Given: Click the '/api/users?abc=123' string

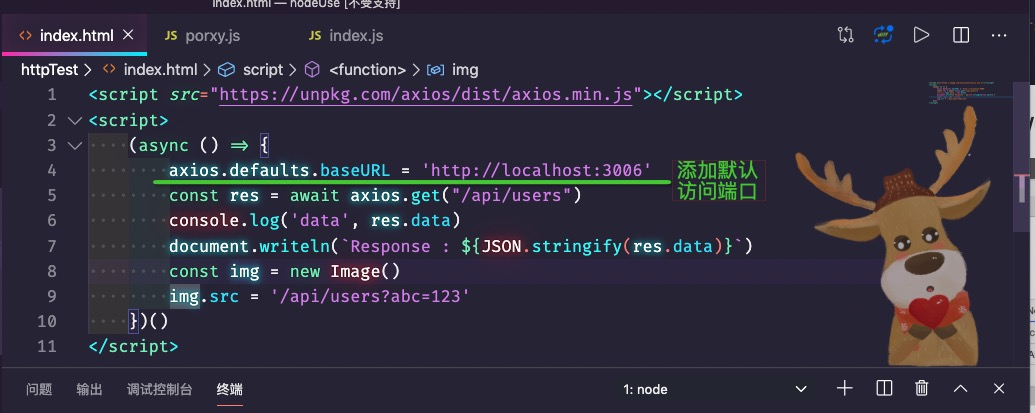Looking at the screenshot, I should [x=370, y=297].
